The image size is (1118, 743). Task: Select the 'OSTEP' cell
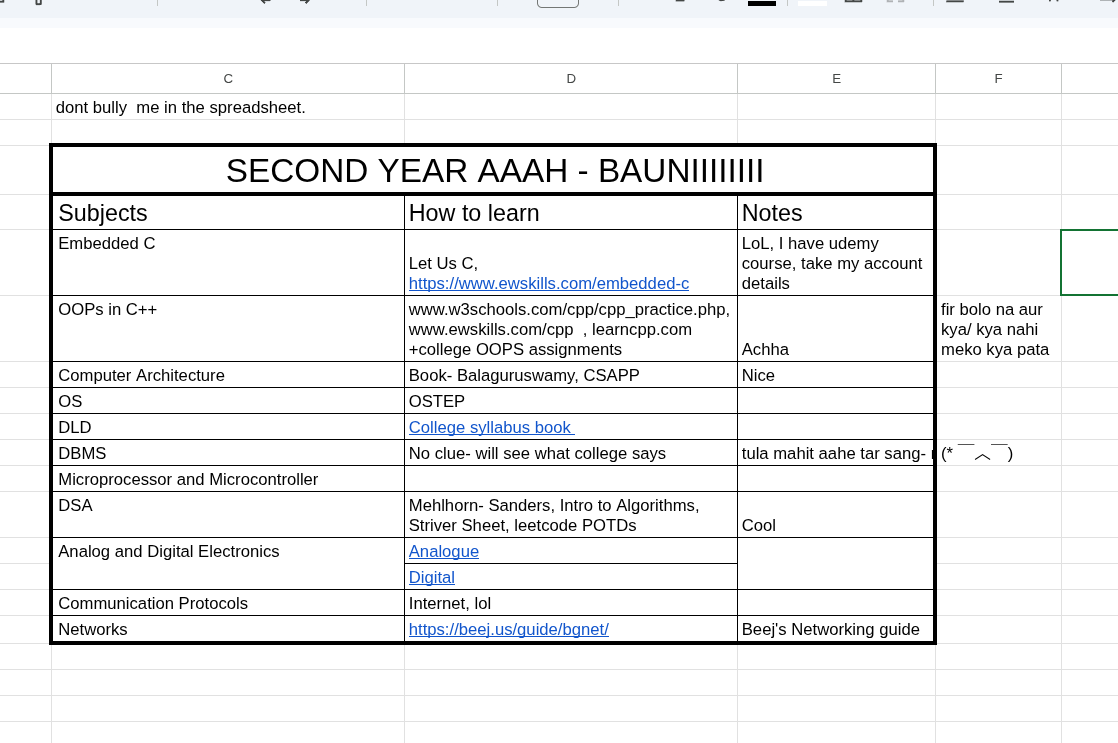coord(571,401)
